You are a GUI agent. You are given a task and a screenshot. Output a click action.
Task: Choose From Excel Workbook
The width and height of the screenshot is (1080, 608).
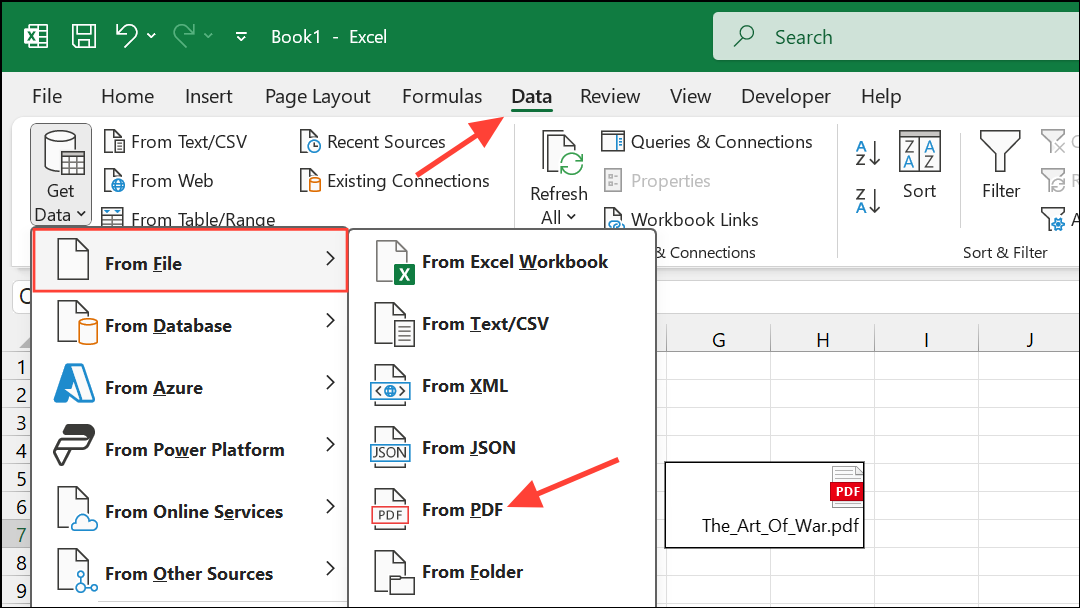pos(502,262)
